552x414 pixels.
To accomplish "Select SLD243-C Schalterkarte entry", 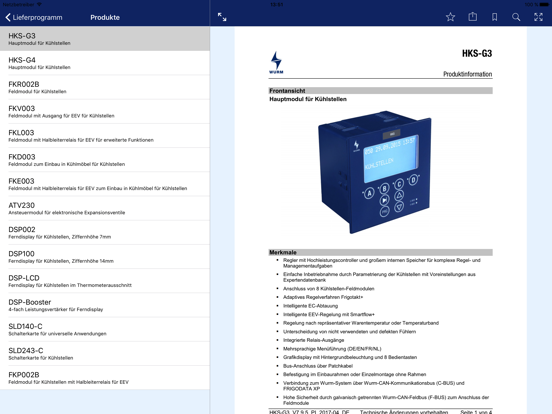I will (105, 354).
